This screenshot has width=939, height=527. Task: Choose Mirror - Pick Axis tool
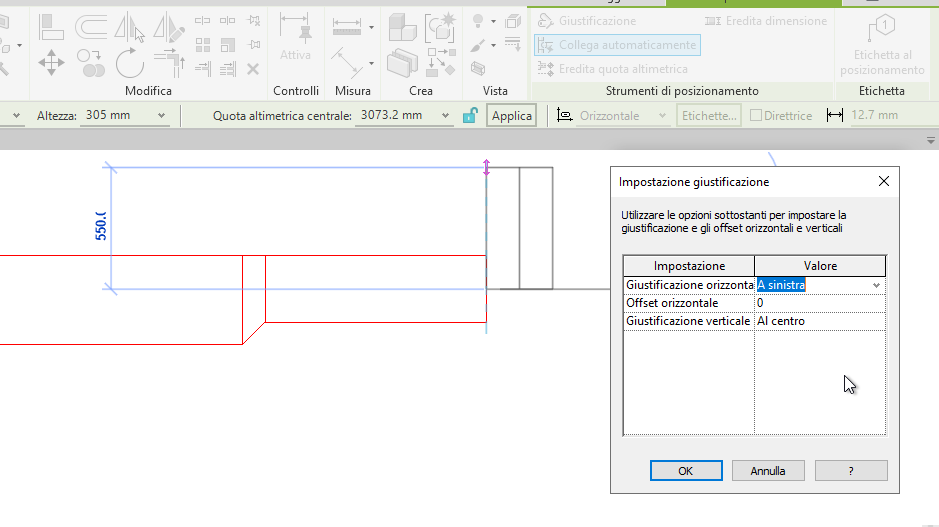pos(129,28)
